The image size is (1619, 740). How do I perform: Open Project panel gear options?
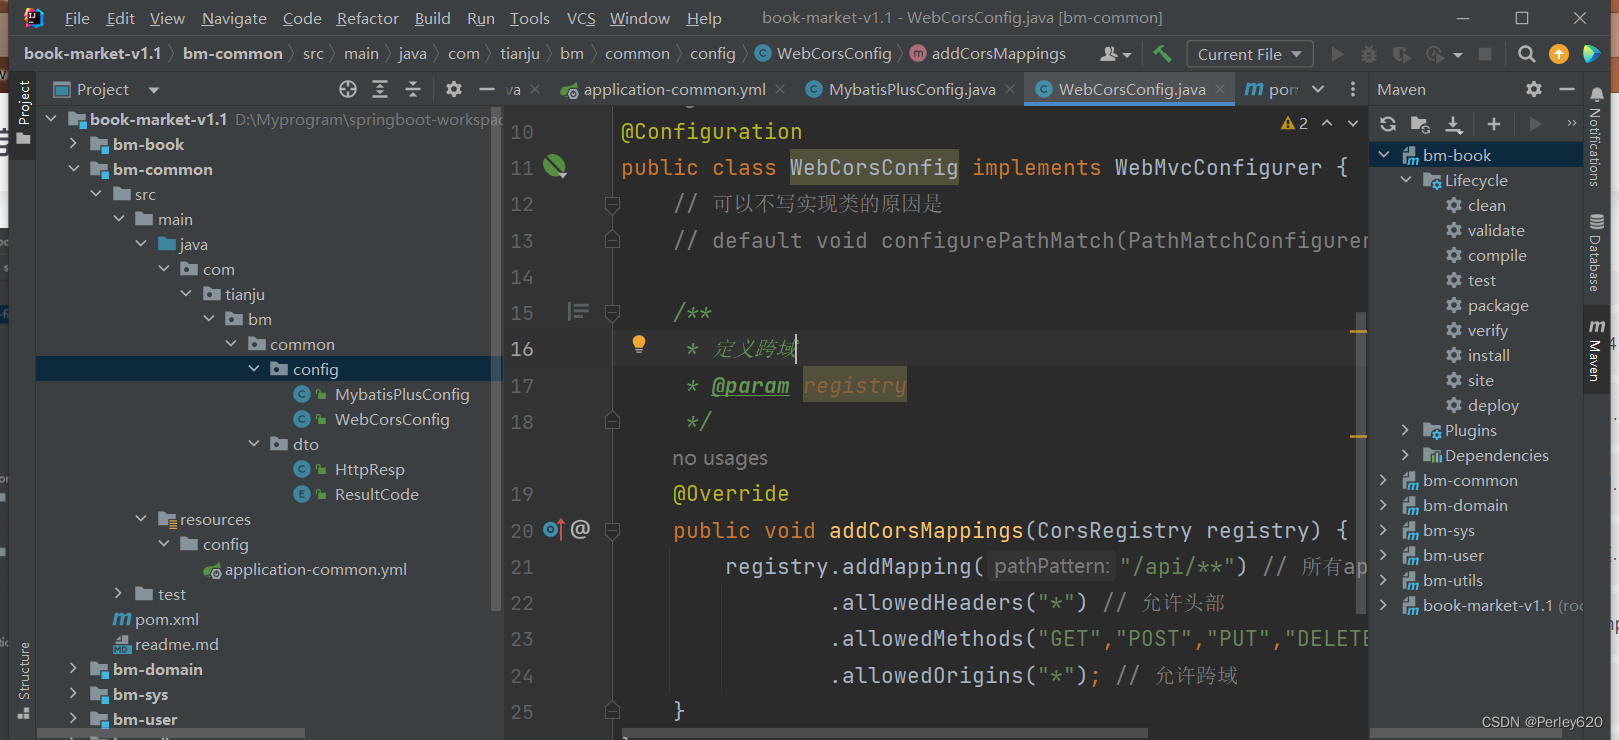(454, 89)
